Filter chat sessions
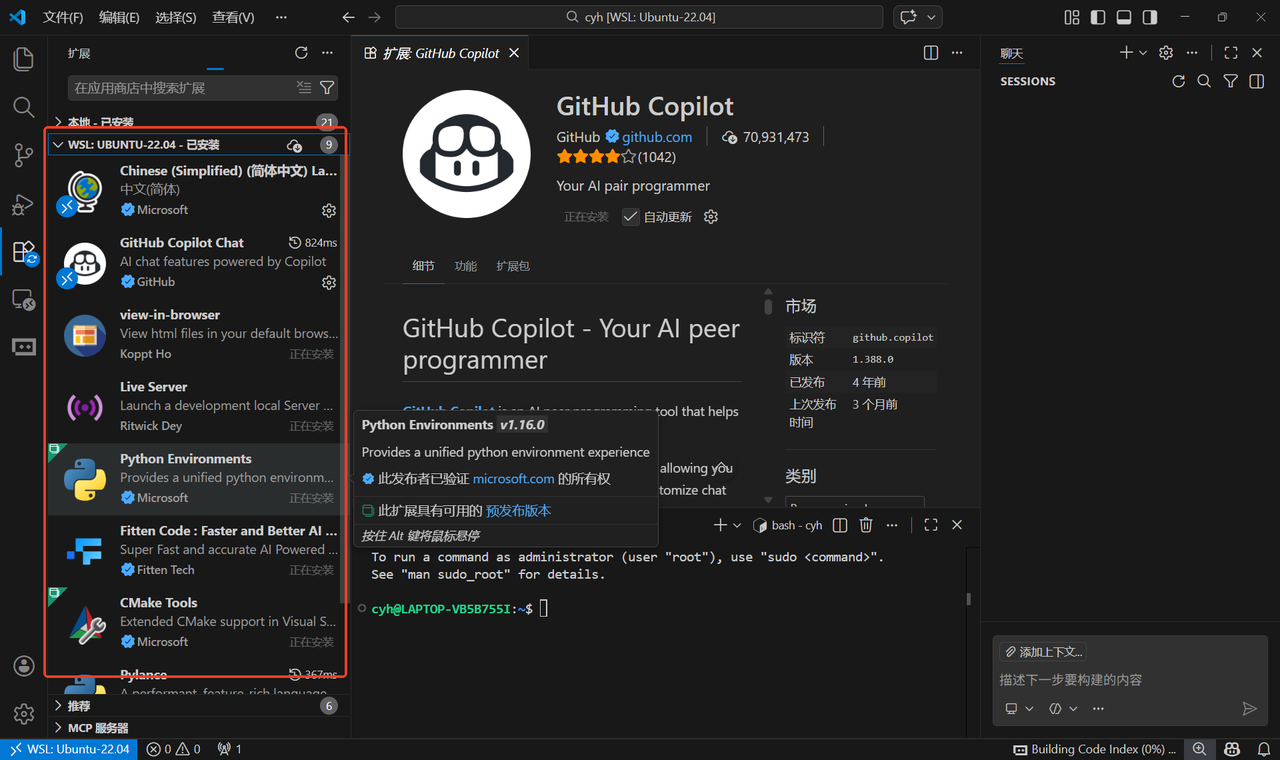This screenshot has width=1280, height=760. (1231, 81)
